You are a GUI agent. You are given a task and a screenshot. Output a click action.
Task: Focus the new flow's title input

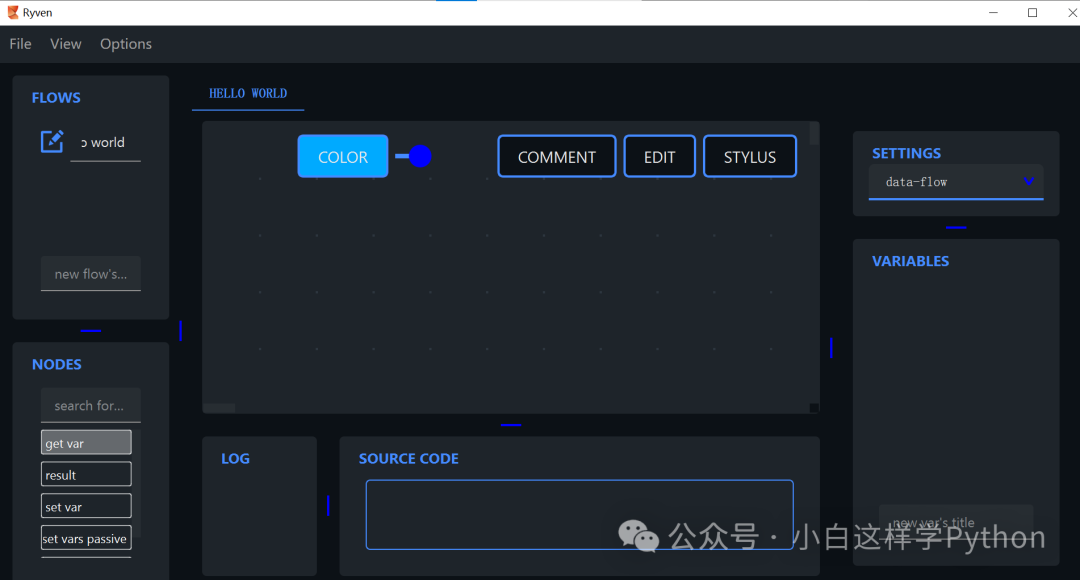91,274
